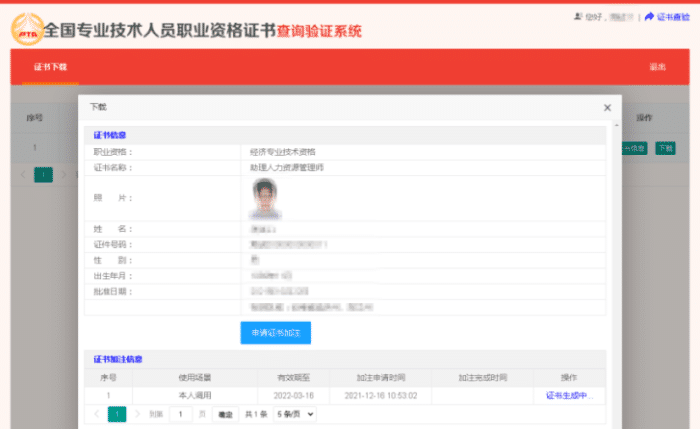
Task: Click the 确定 button beside the page input
Action: pyautogui.click(x=225, y=414)
